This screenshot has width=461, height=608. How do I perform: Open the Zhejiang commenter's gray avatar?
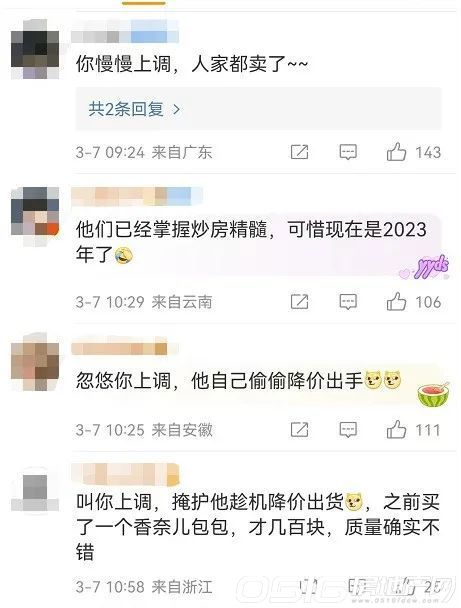pyautogui.click(x=35, y=492)
